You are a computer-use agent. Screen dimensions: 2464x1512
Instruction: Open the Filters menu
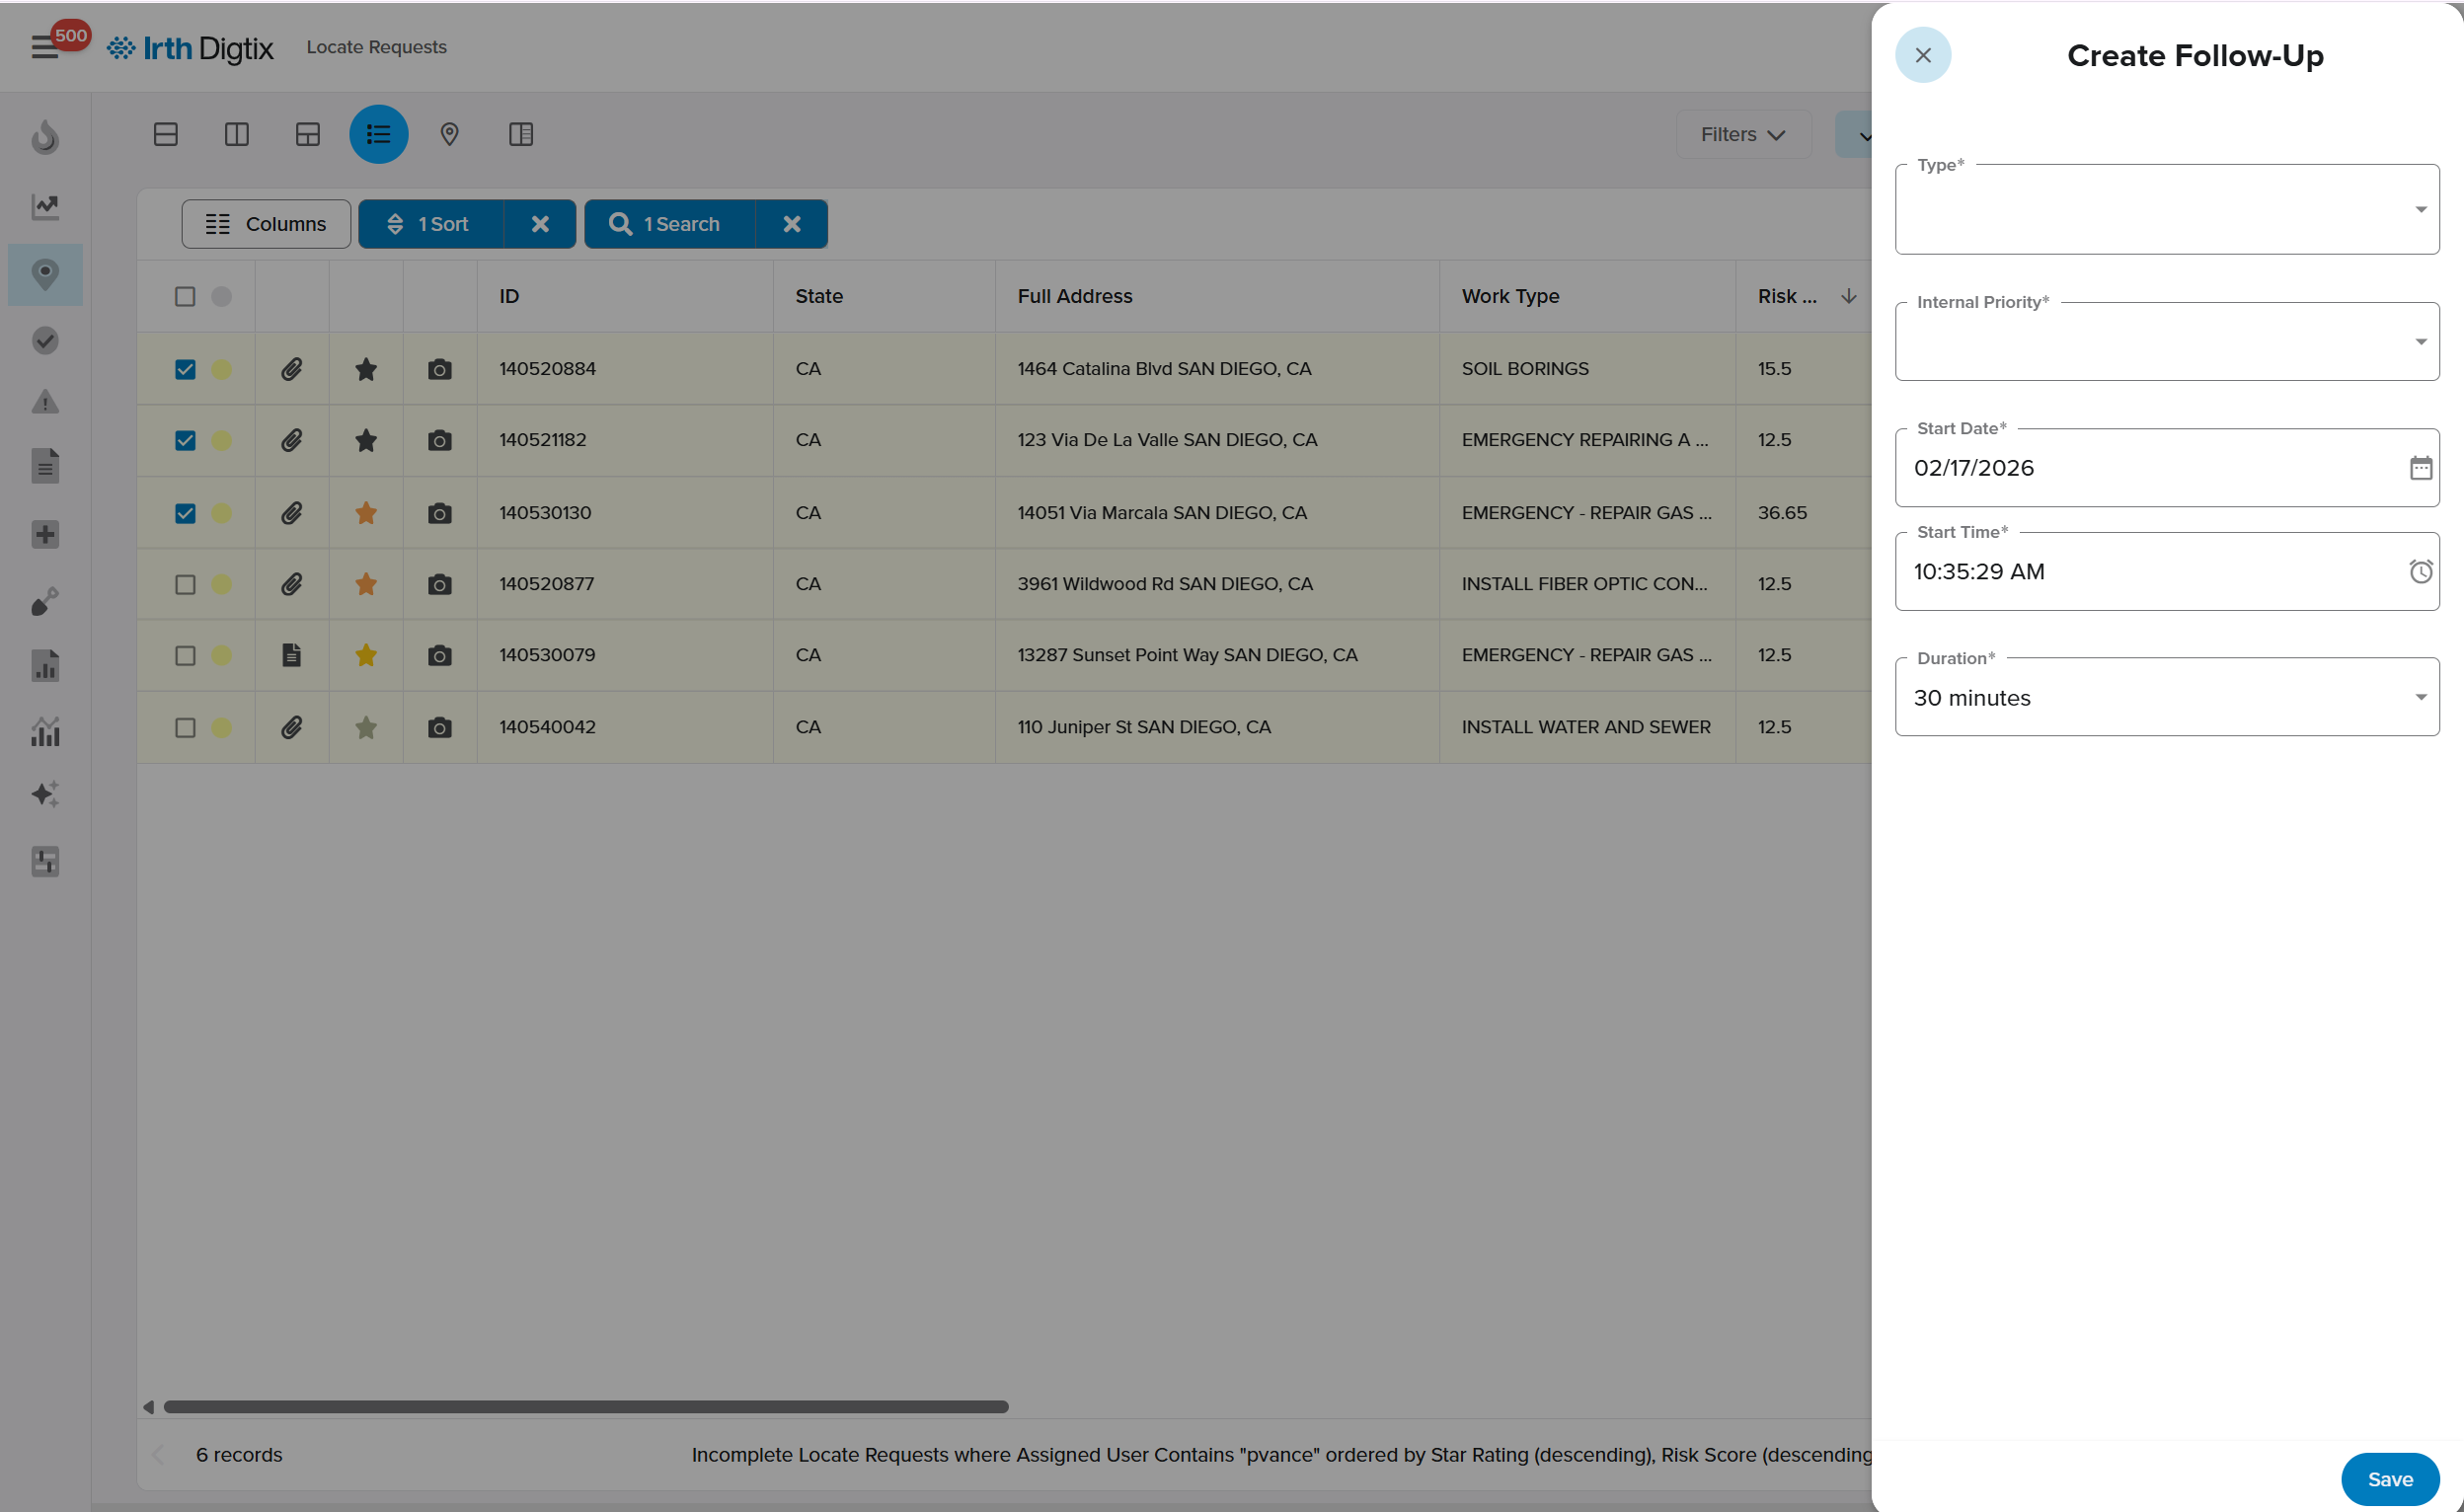click(1742, 134)
